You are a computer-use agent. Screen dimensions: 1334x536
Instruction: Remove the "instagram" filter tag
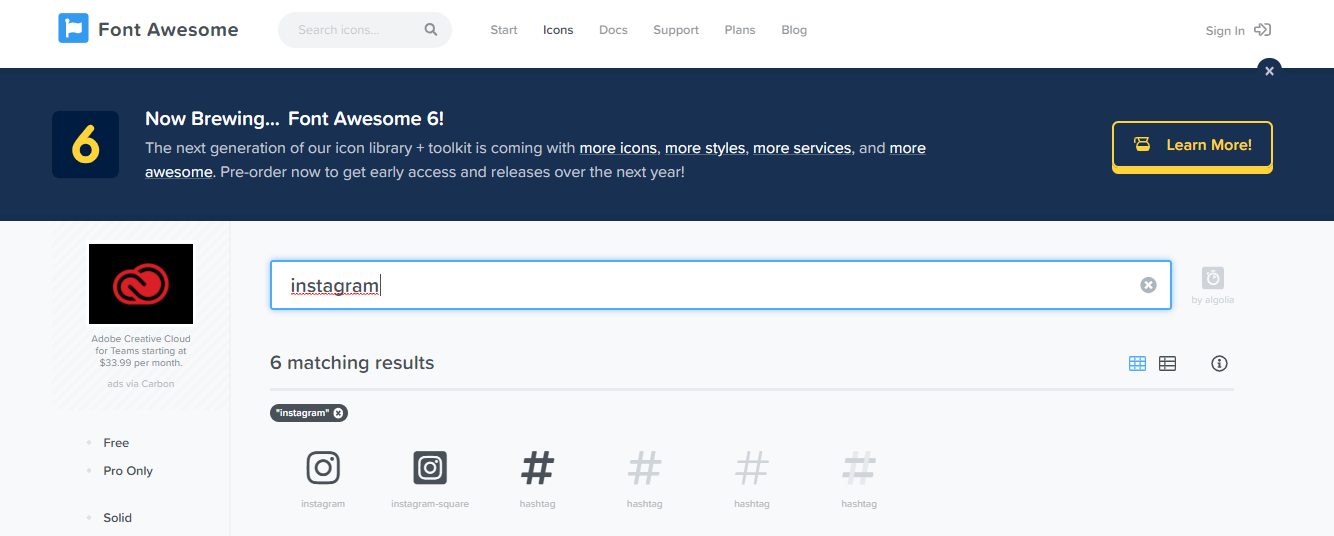coord(338,413)
